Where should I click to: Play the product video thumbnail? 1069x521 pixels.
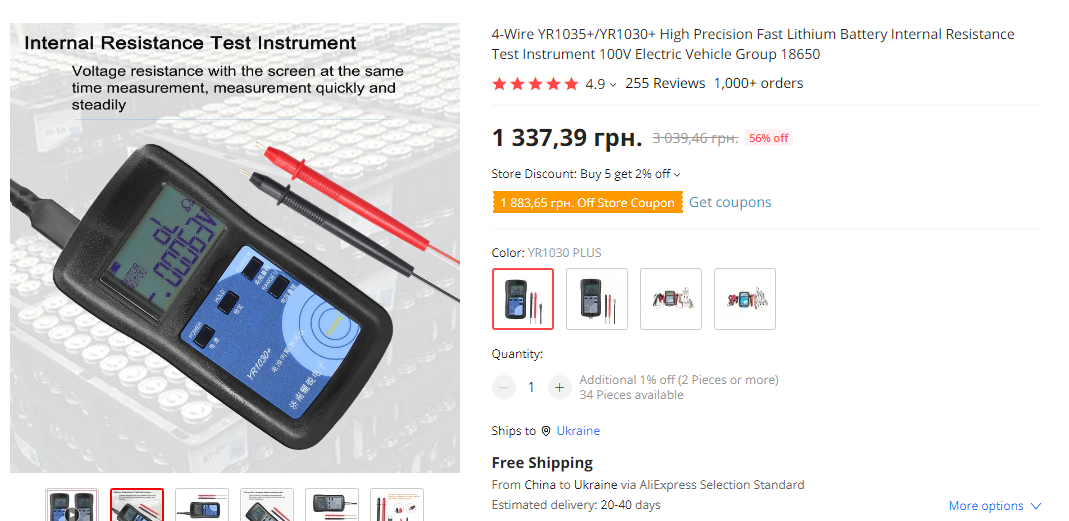[x=72, y=508]
